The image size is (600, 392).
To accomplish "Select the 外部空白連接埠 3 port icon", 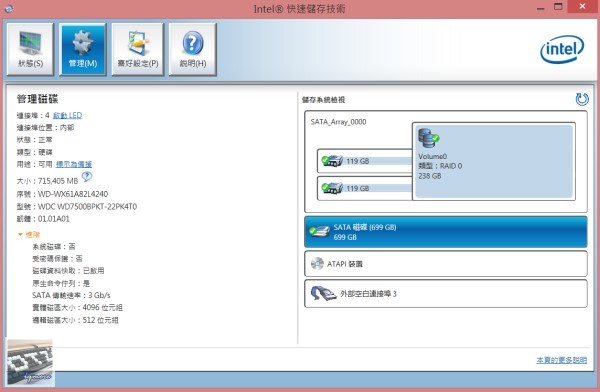I will coord(323,294).
